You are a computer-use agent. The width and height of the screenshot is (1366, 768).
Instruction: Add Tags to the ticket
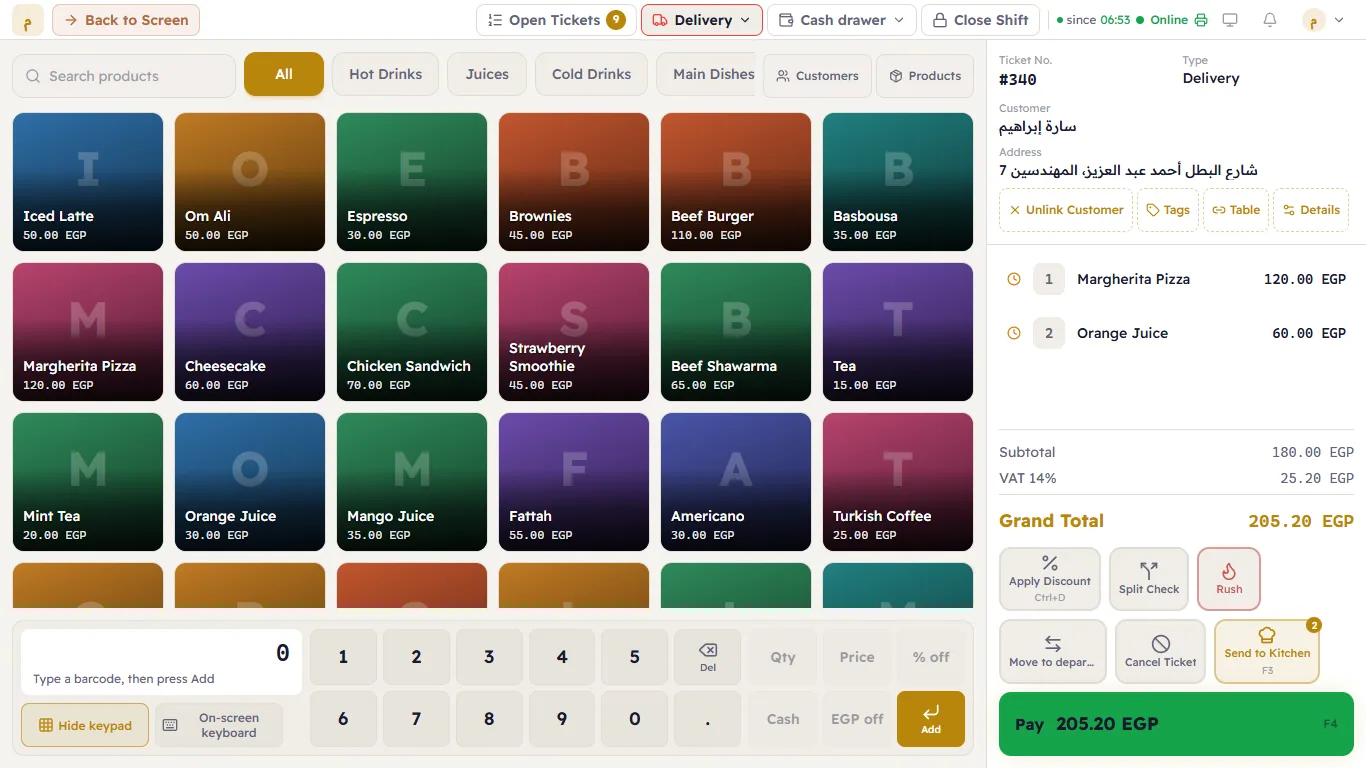1168,210
